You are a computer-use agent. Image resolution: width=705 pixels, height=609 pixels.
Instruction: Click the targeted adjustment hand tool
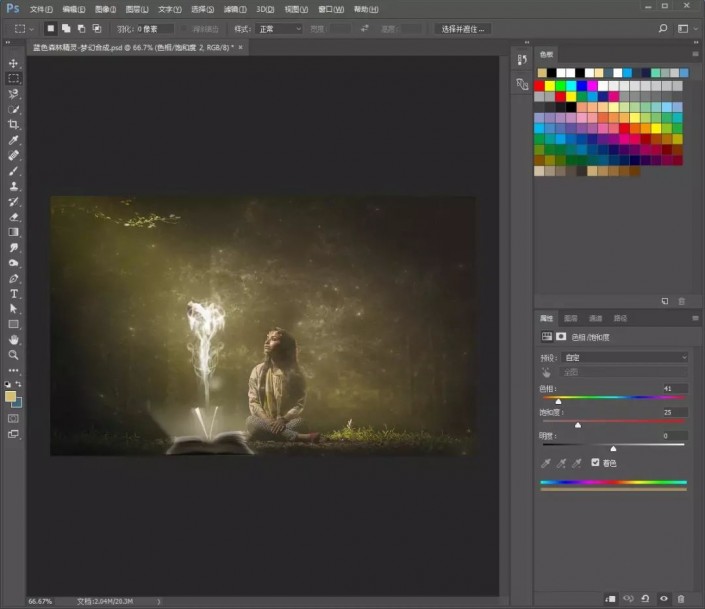point(546,372)
